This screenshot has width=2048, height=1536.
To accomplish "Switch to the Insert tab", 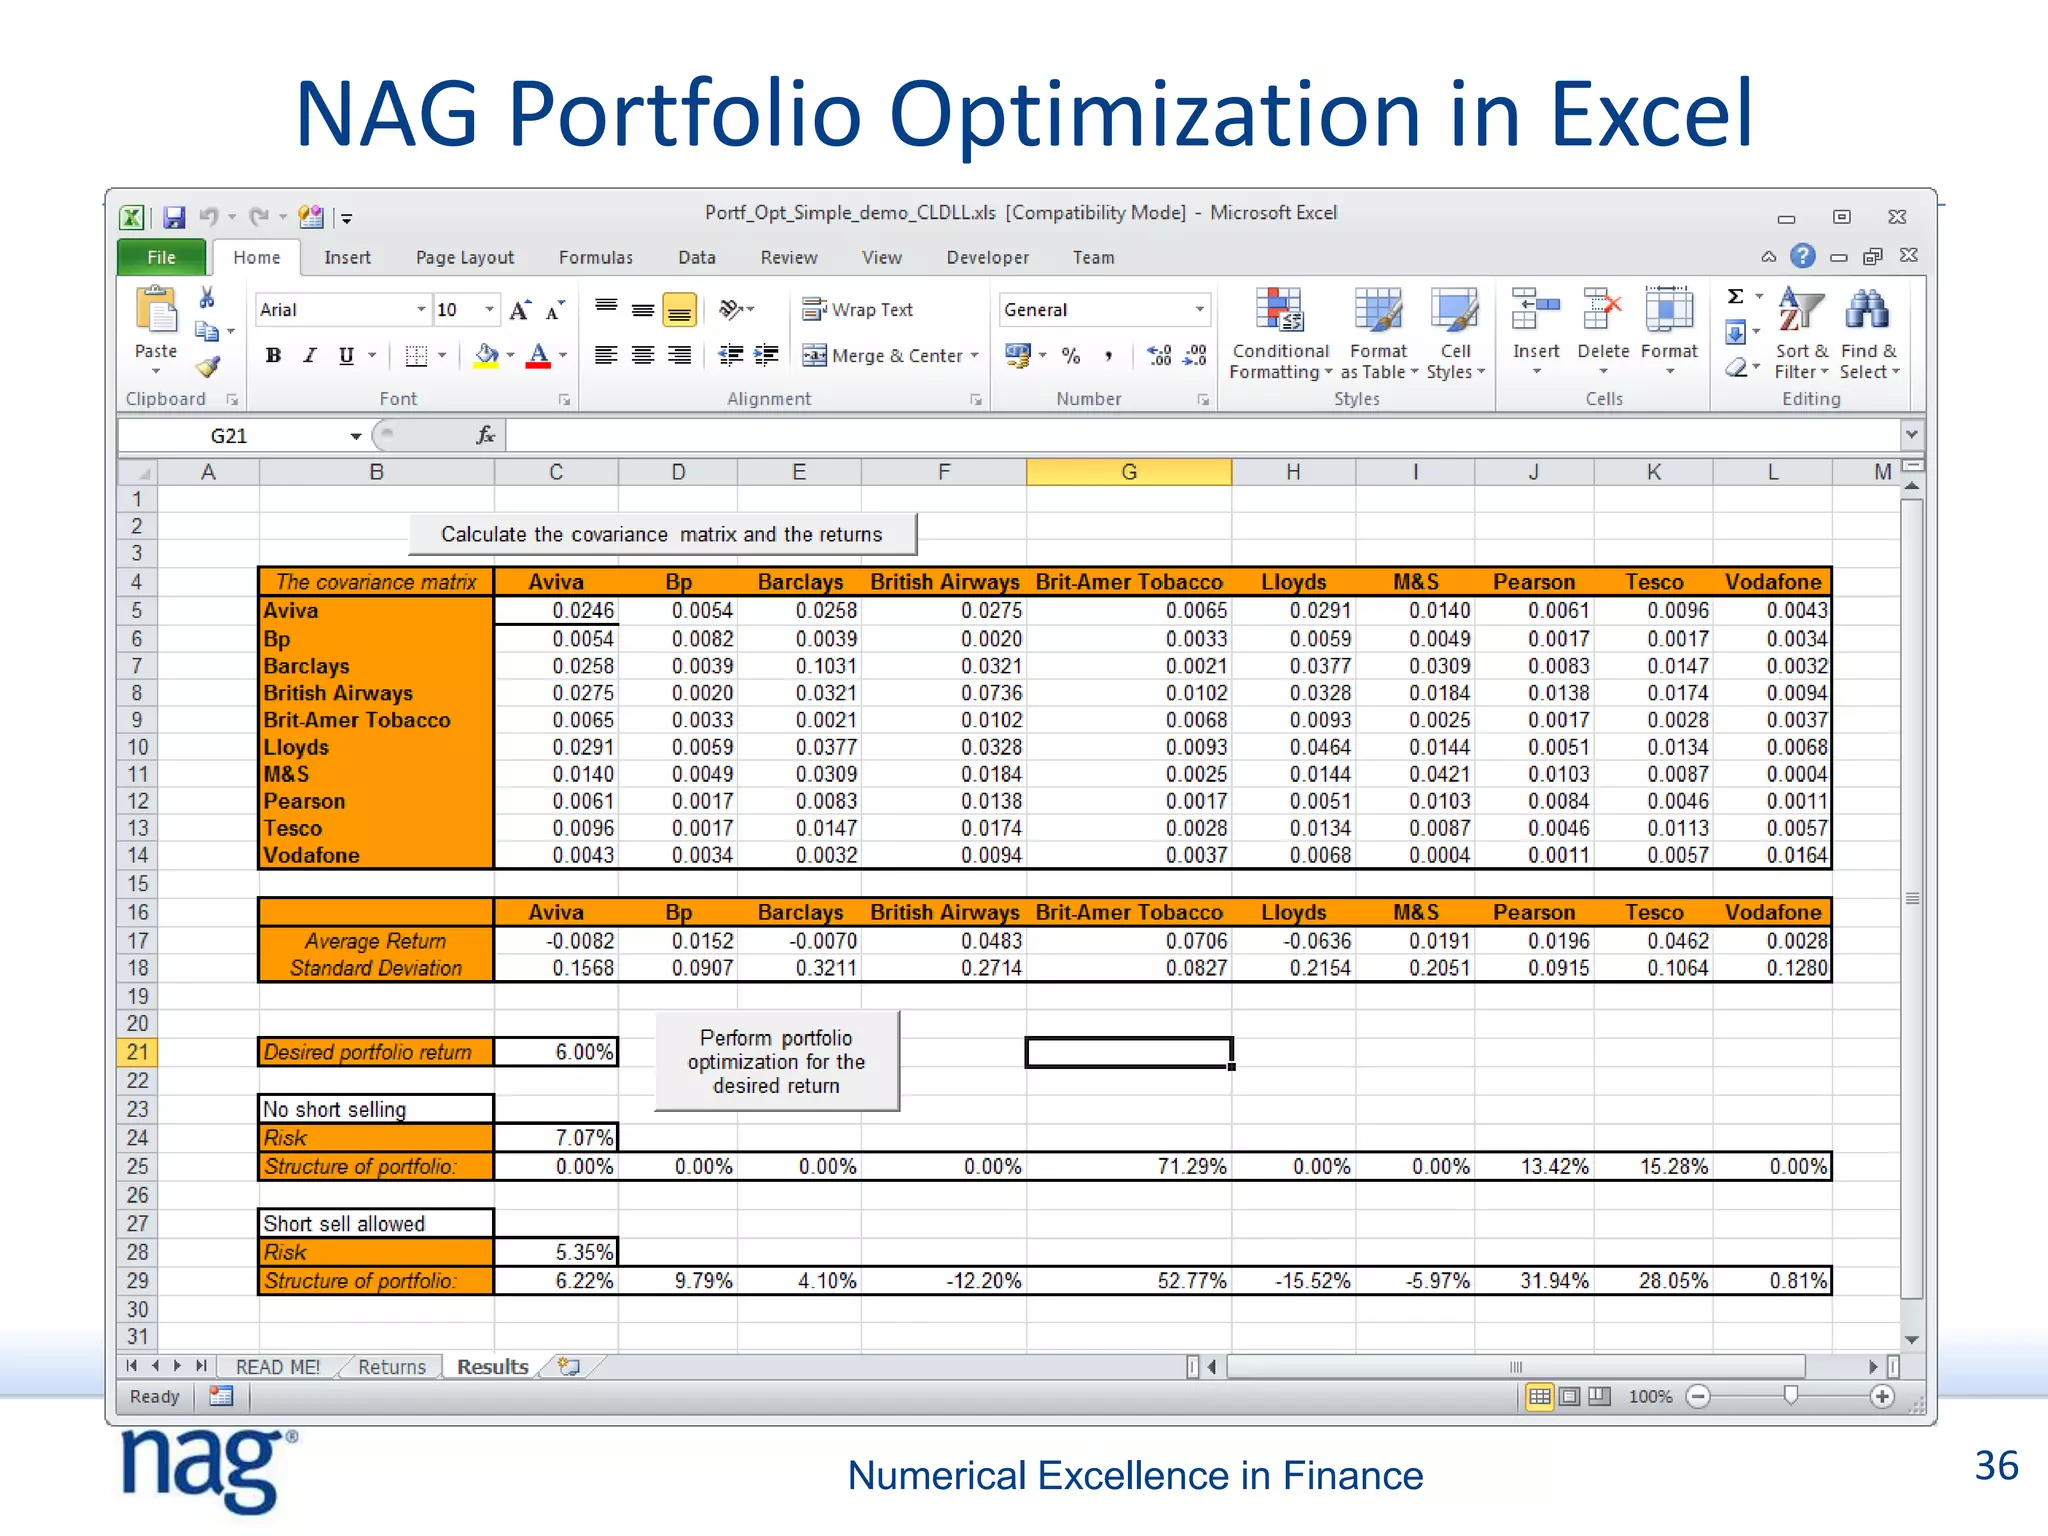I will coord(347,257).
